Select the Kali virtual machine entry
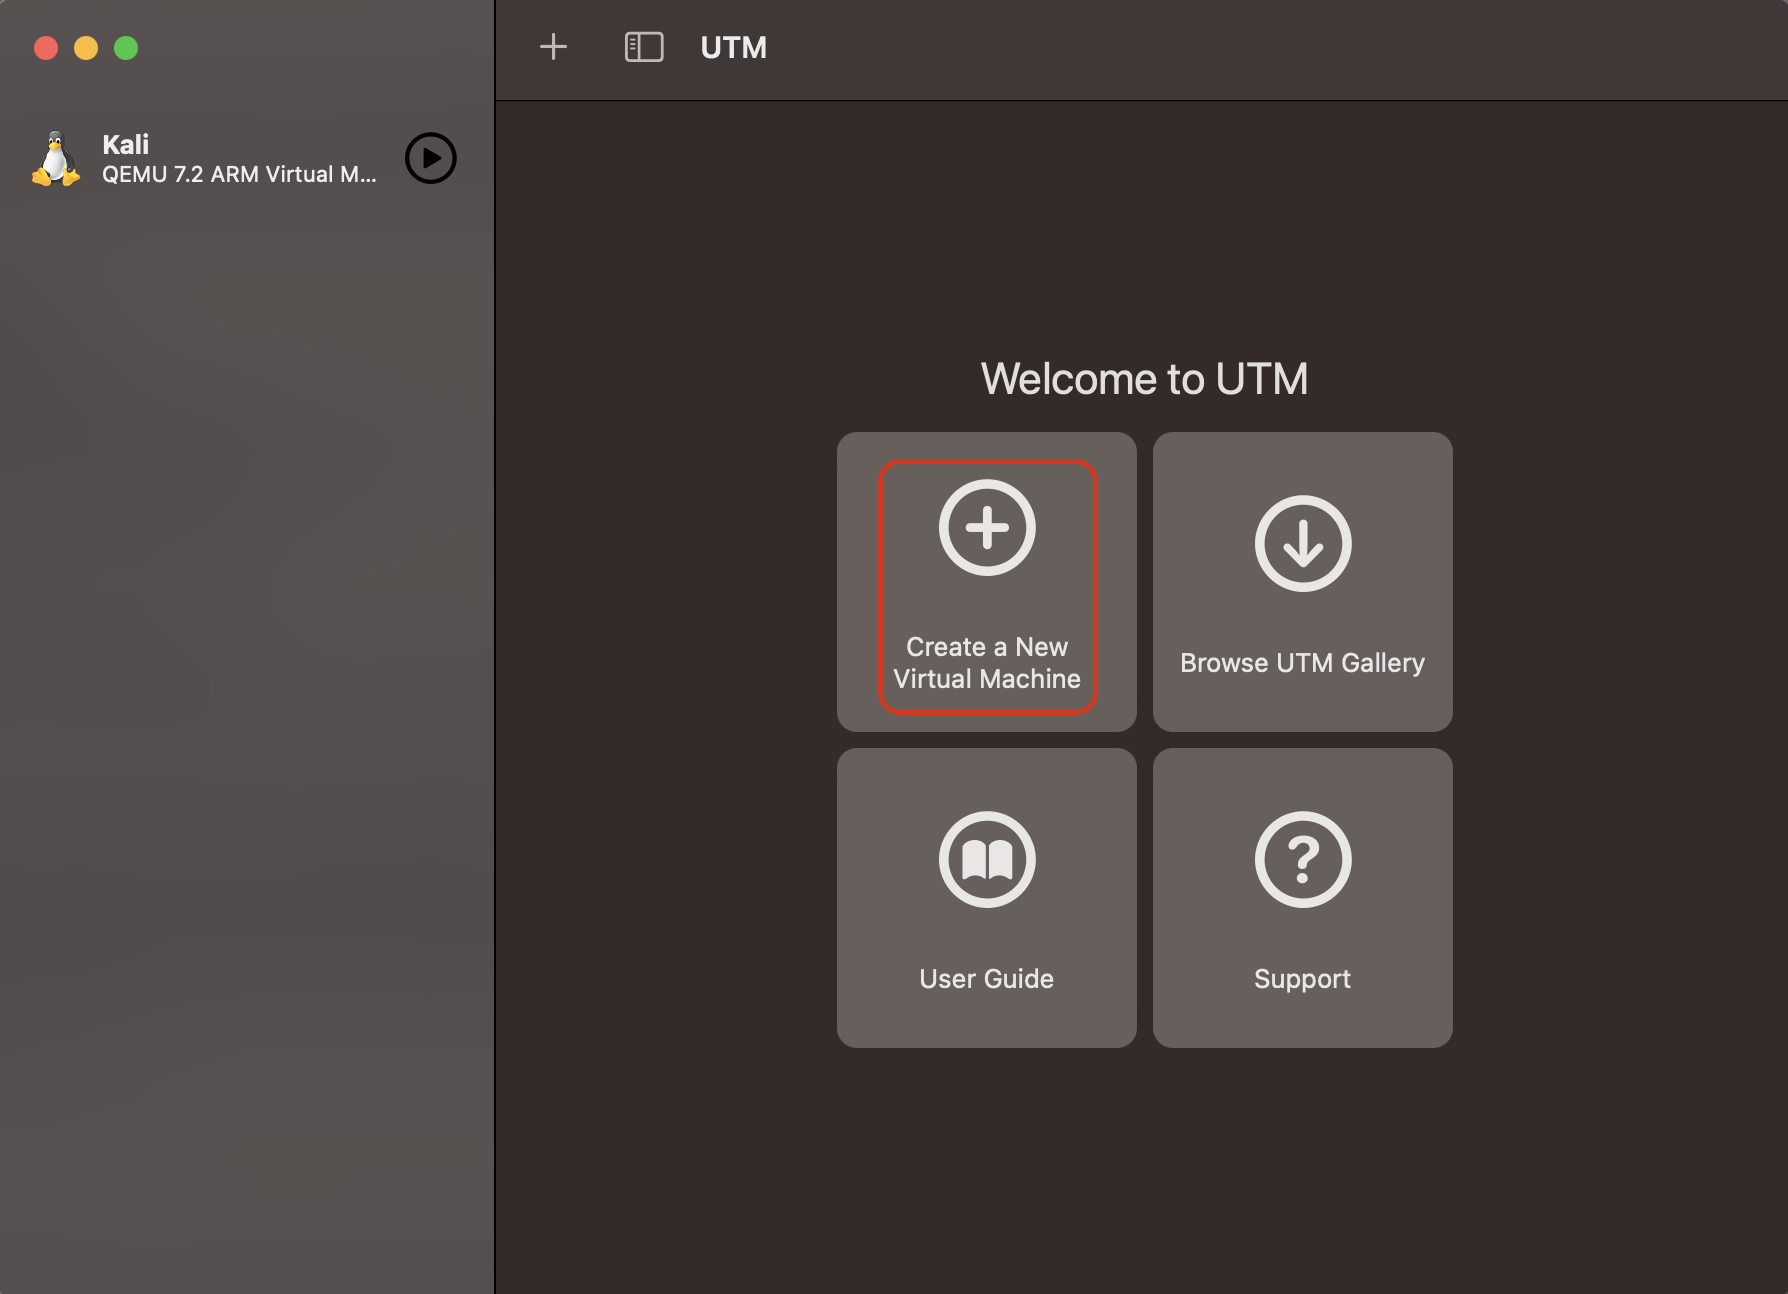 pos(246,159)
